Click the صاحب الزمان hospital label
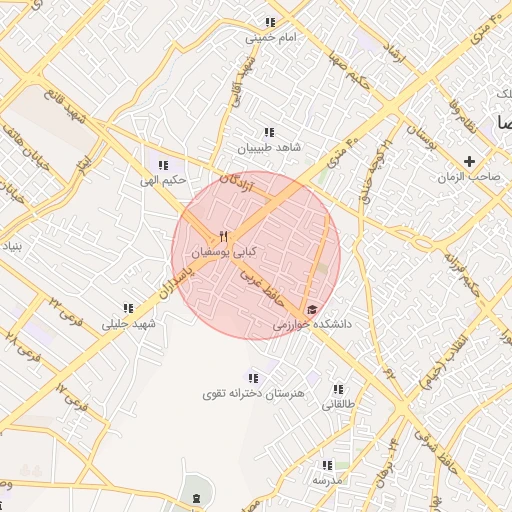The image size is (512, 512). pyautogui.click(x=469, y=177)
